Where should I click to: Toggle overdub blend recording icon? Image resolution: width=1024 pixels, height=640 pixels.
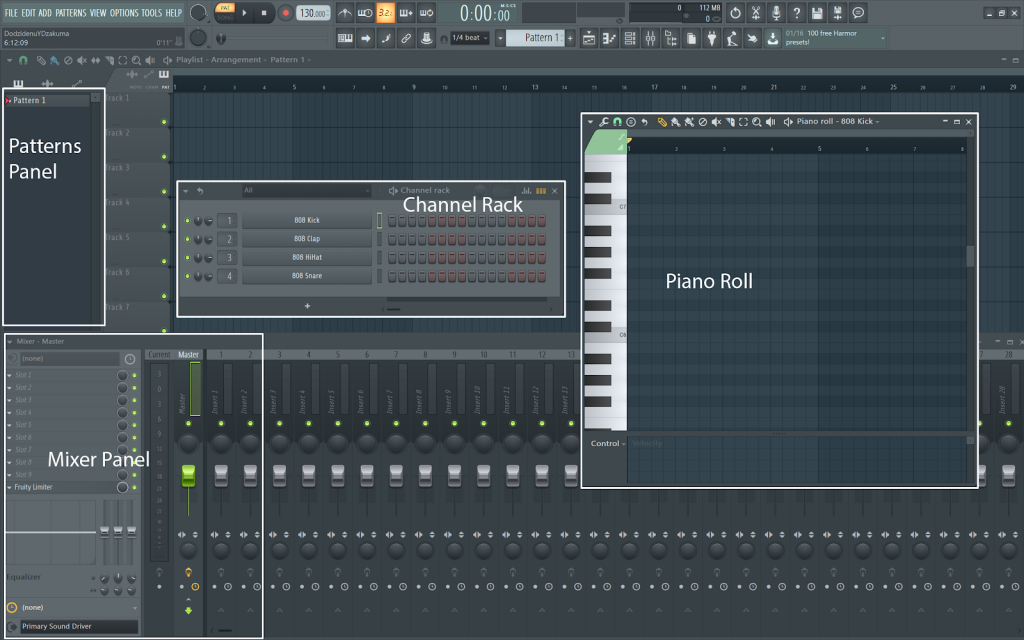(x=406, y=12)
